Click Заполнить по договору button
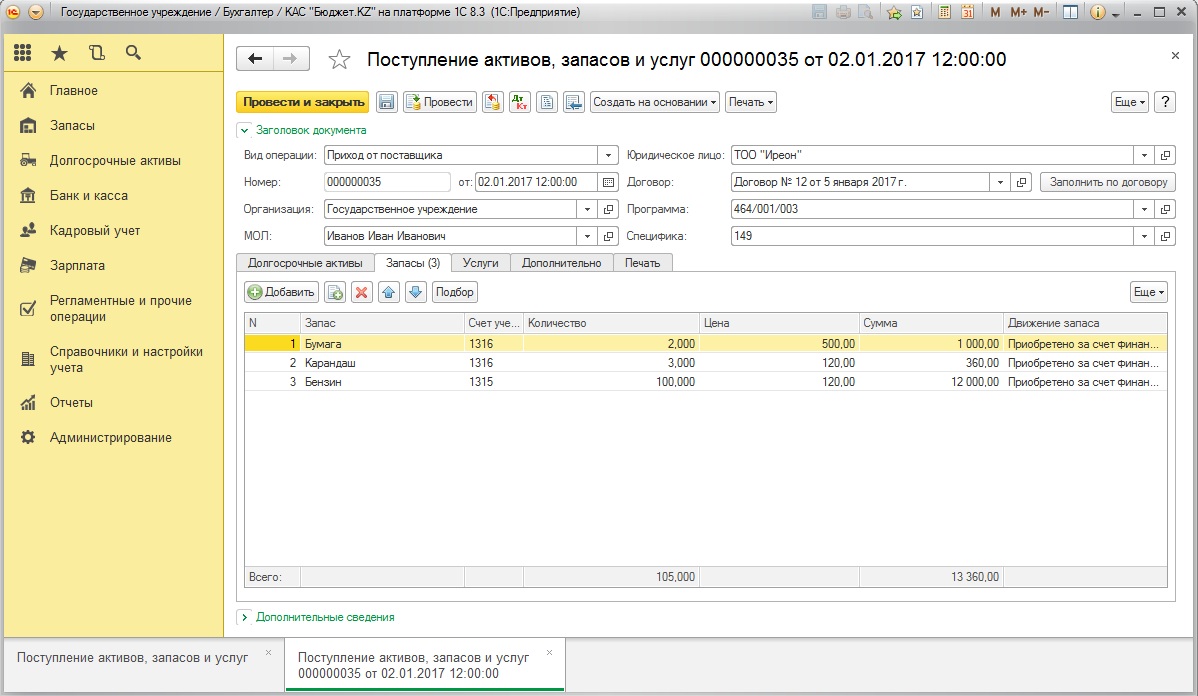Image resolution: width=1198 pixels, height=696 pixels. click(1108, 182)
